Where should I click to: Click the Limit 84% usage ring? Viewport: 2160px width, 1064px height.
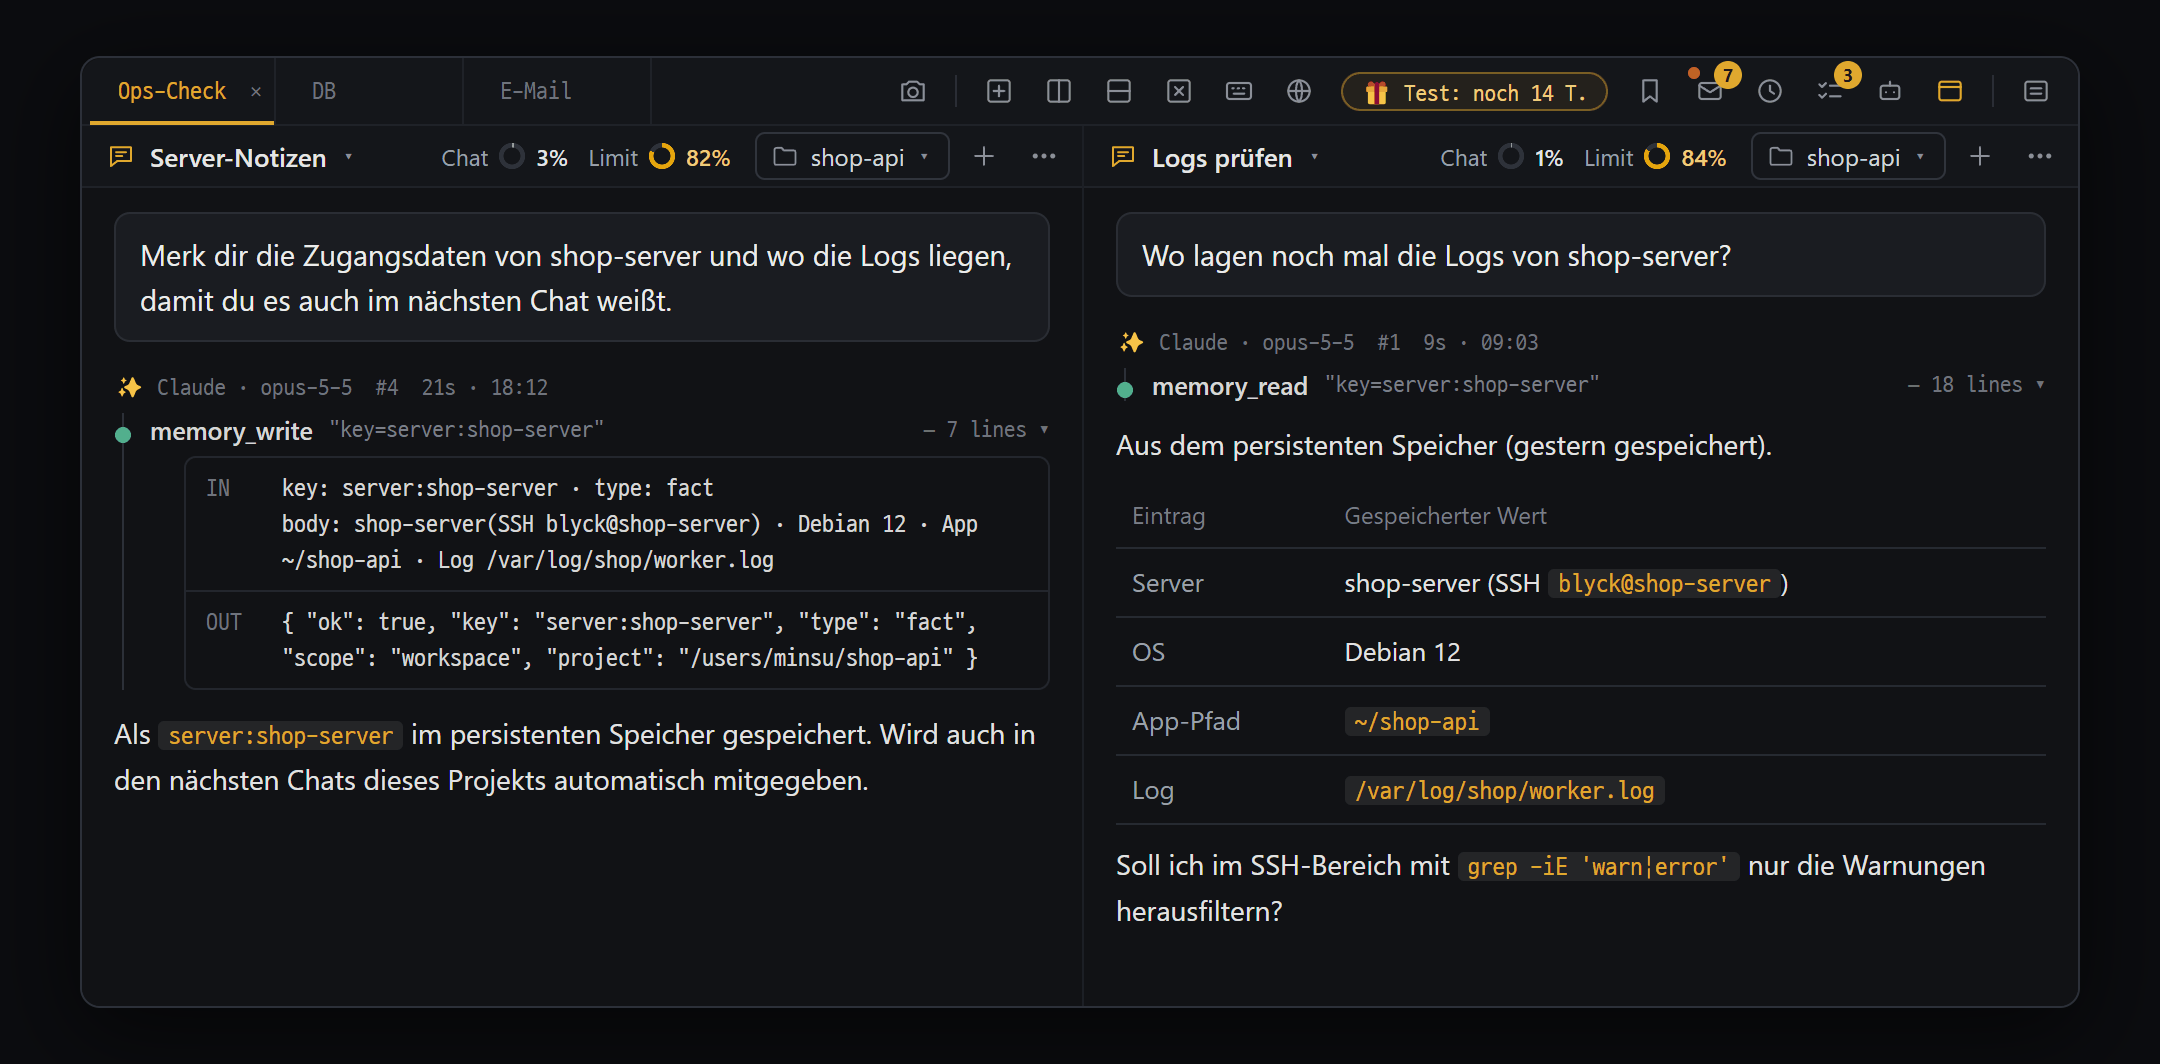pos(1657,157)
